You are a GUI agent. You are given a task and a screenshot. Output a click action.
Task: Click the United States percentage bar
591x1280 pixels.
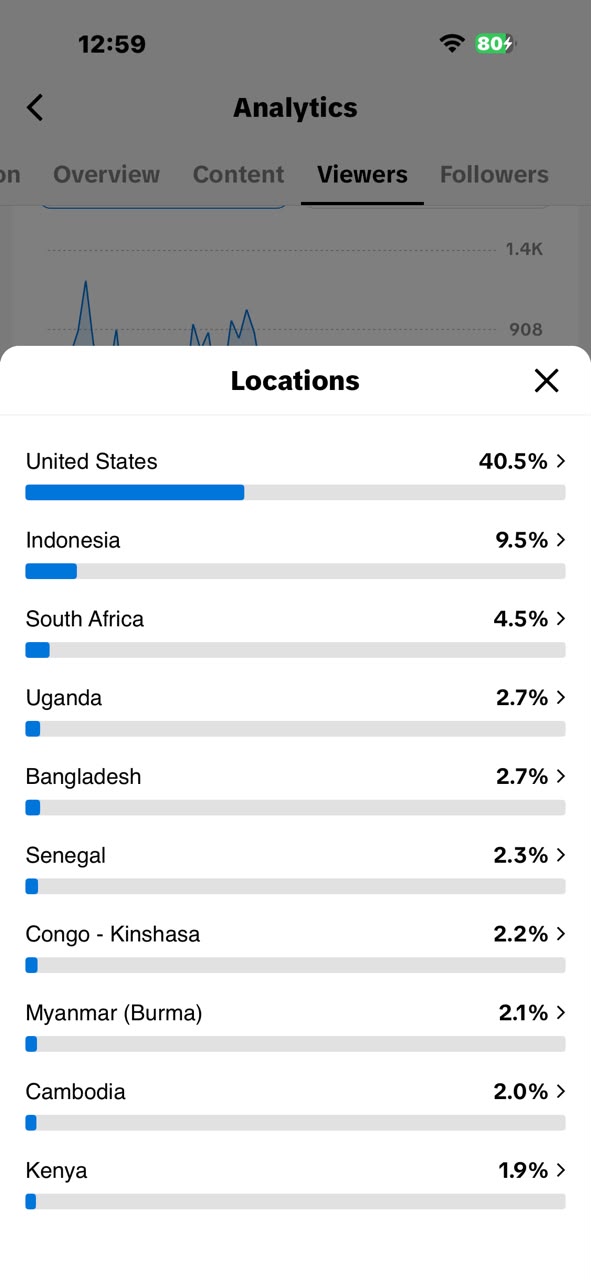295,492
